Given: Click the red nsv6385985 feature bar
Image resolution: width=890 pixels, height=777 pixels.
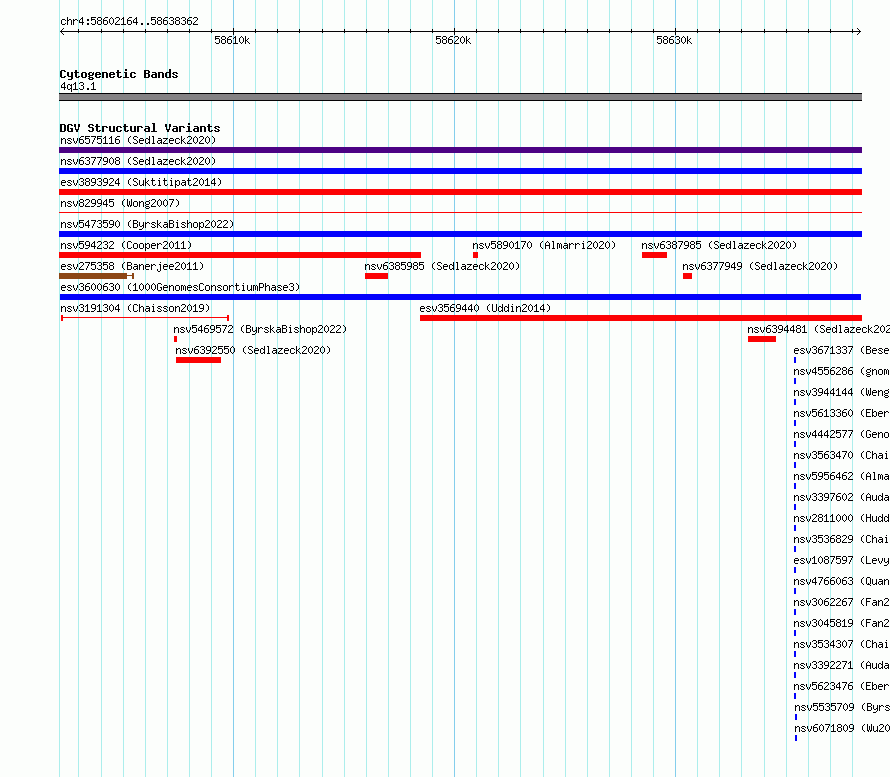Looking at the screenshot, I should 376,276.
